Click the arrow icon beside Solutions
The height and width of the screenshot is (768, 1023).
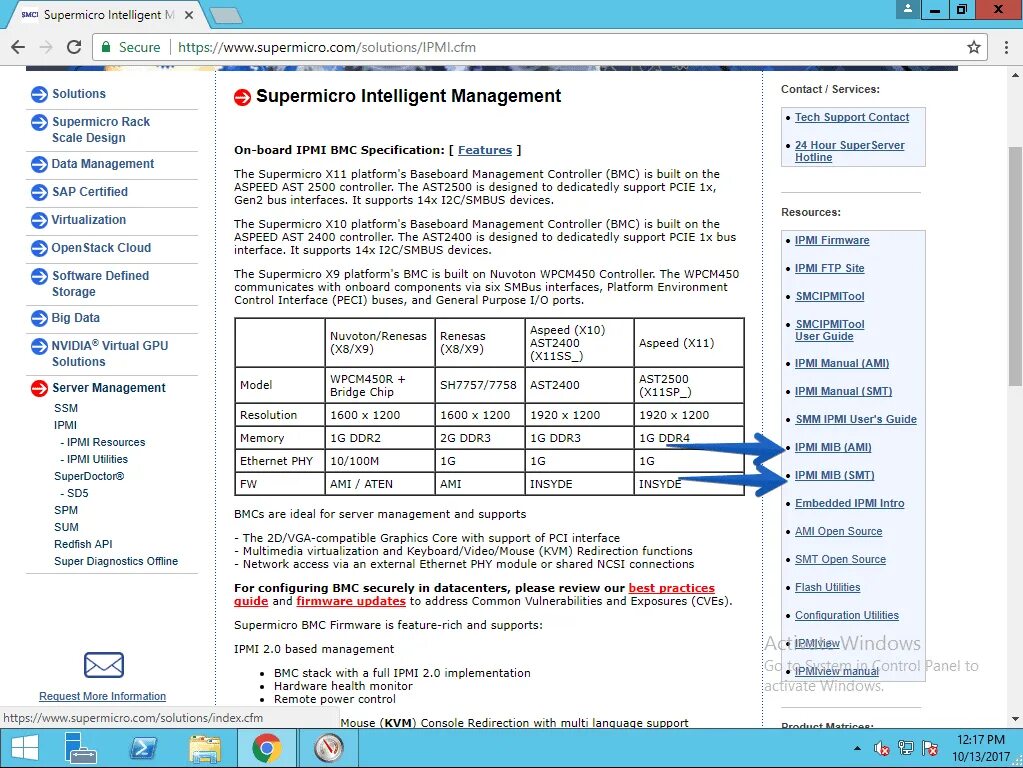(x=39, y=95)
